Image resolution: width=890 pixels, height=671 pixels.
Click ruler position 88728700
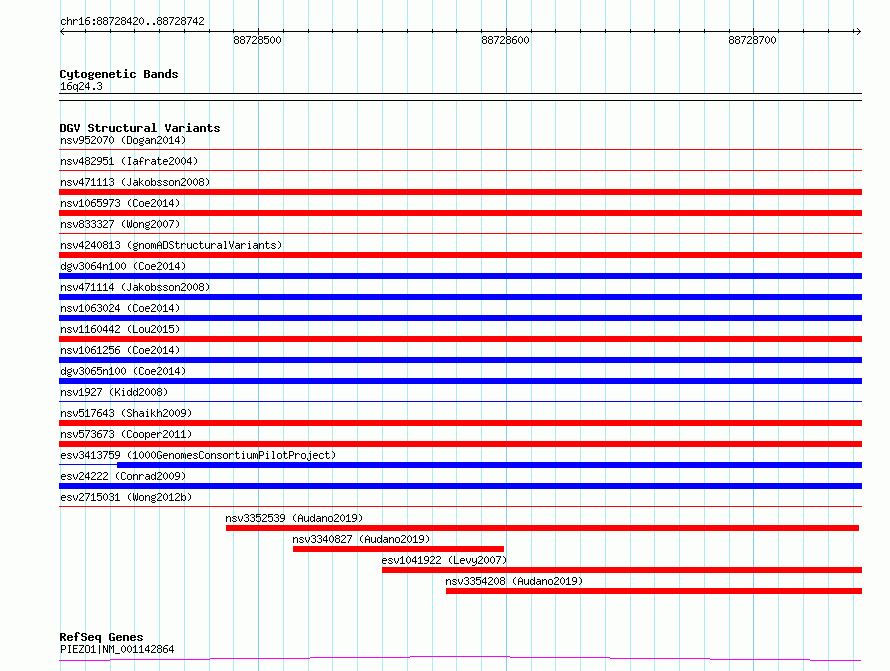point(752,40)
